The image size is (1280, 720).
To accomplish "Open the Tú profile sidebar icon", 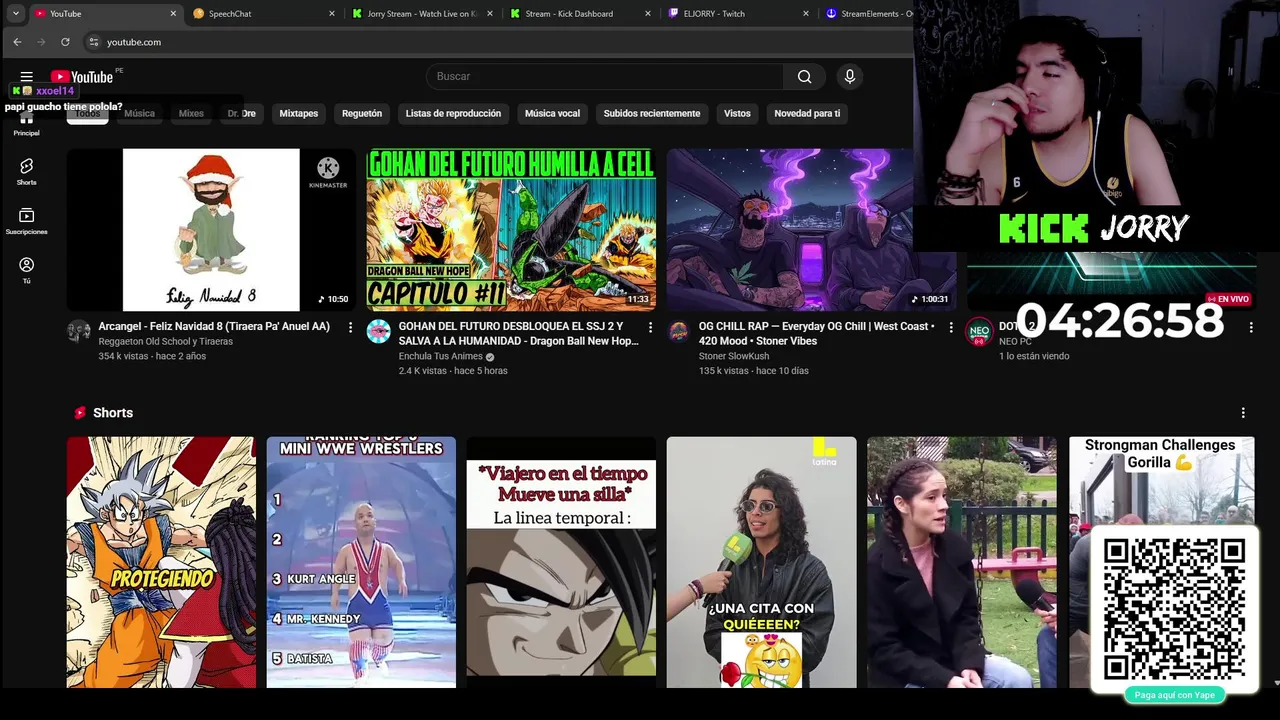I will click(x=27, y=271).
